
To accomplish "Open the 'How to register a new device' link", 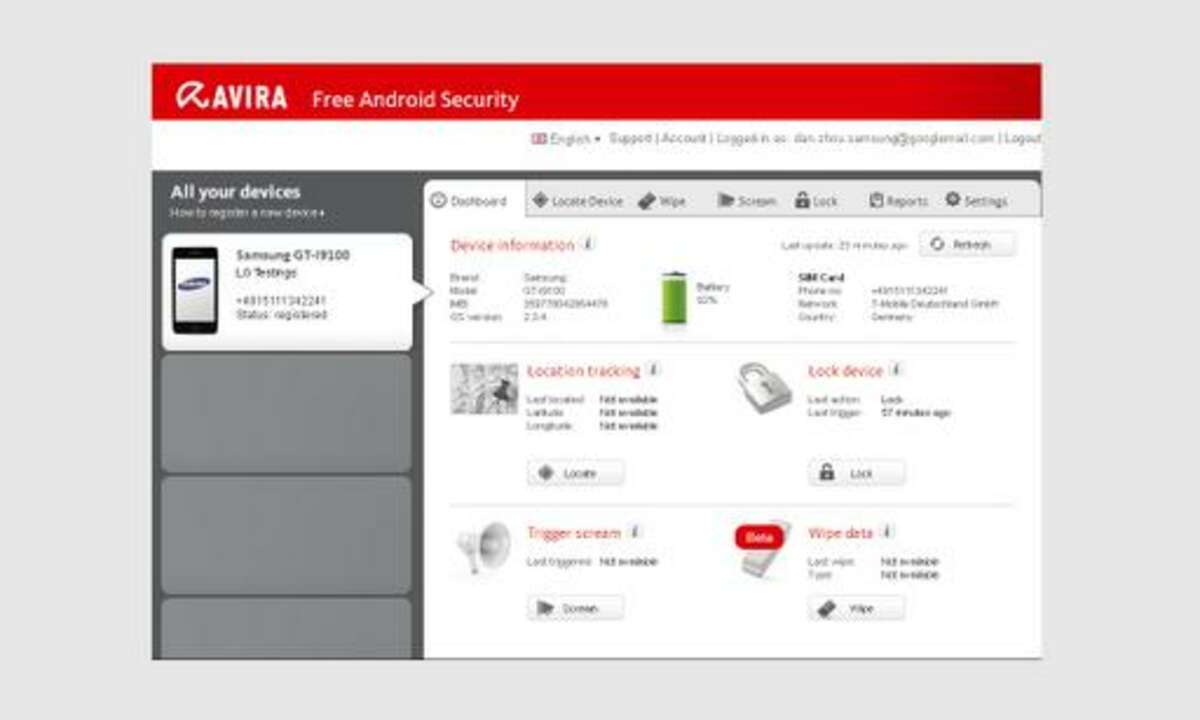I will tap(246, 213).
